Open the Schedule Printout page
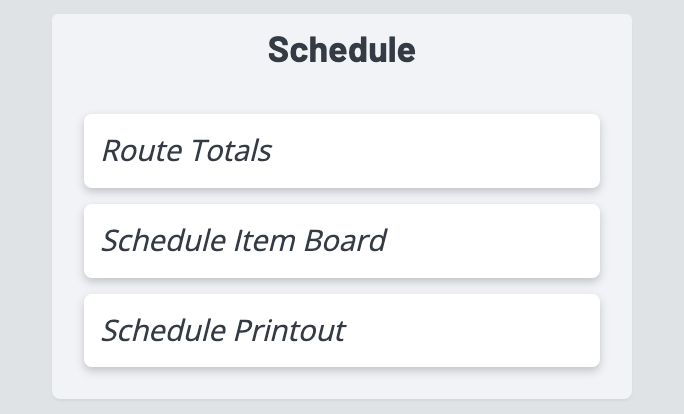This screenshot has width=684, height=414. 341,331
